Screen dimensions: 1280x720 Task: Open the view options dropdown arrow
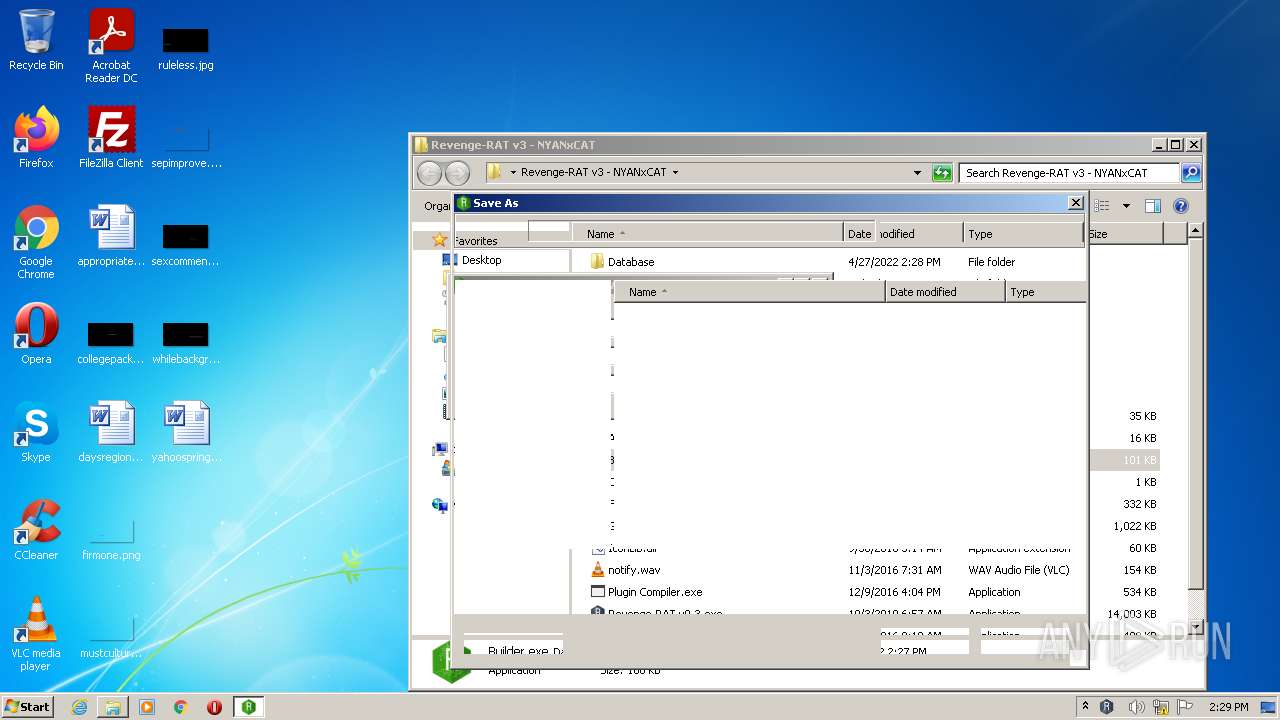[1126, 206]
